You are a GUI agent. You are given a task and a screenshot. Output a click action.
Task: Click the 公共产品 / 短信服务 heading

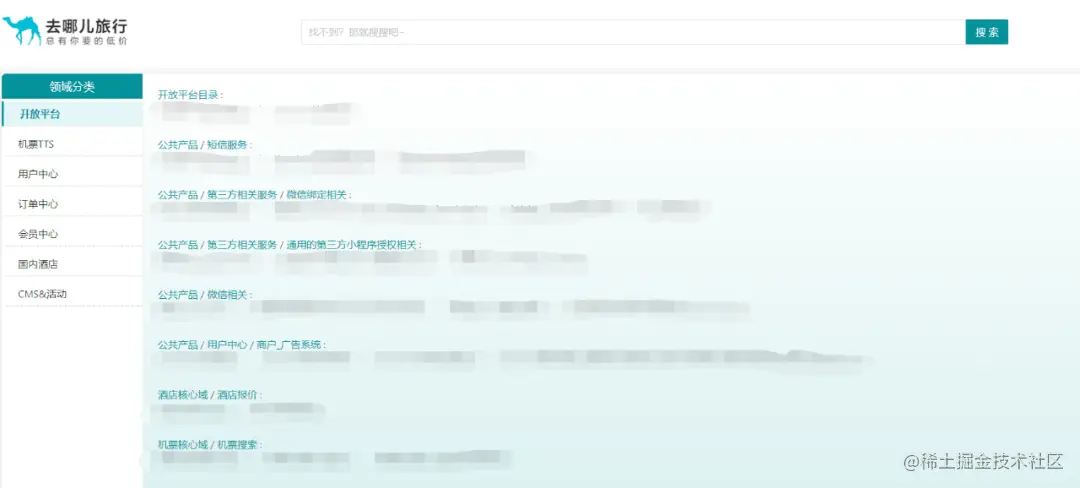click(205, 145)
